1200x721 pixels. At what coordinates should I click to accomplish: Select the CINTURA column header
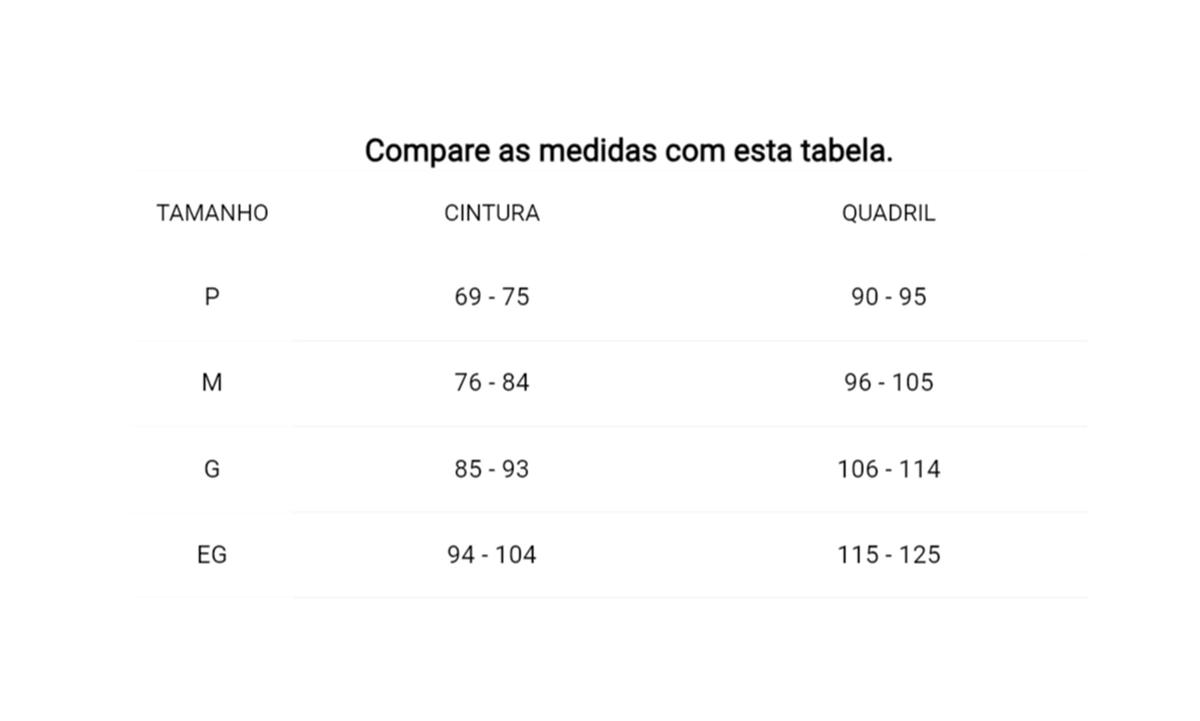click(492, 213)
